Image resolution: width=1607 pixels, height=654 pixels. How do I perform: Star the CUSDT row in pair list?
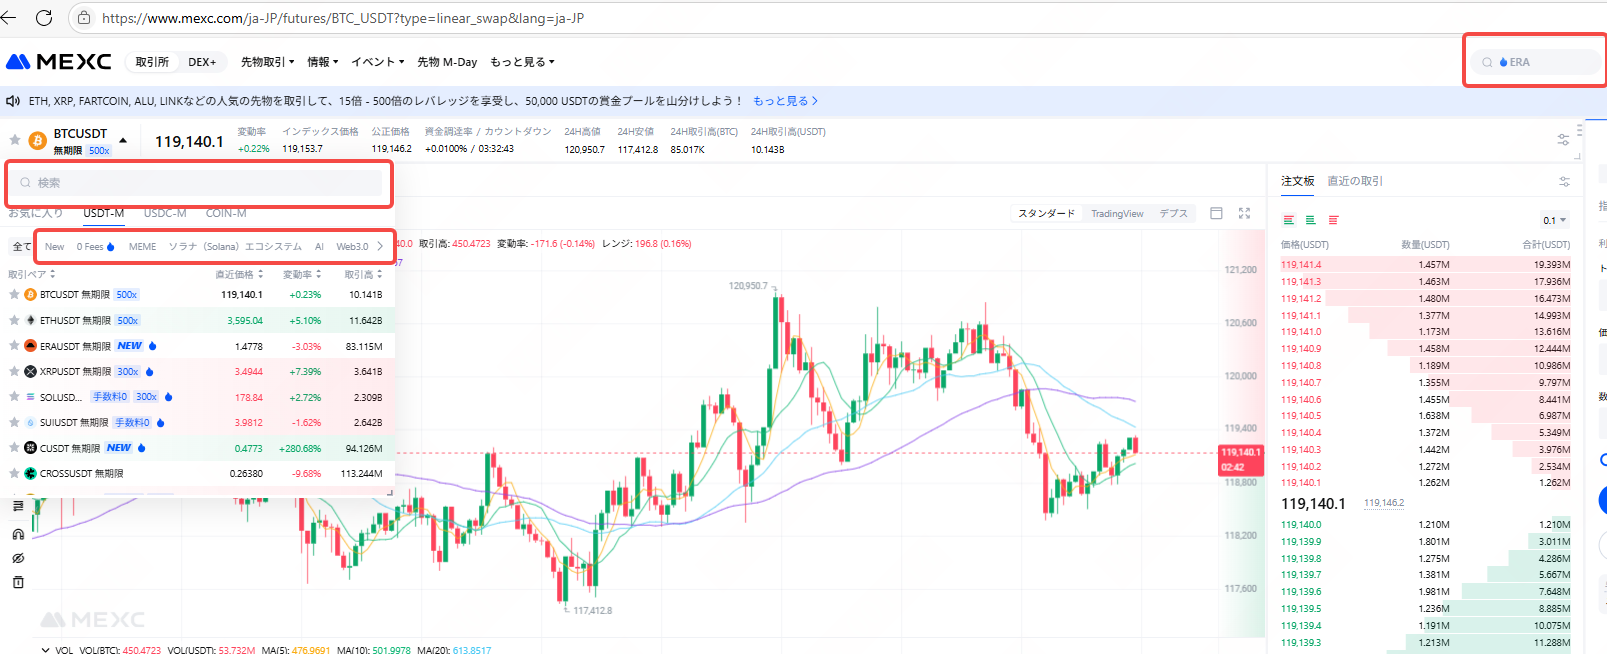coord(14,448)
